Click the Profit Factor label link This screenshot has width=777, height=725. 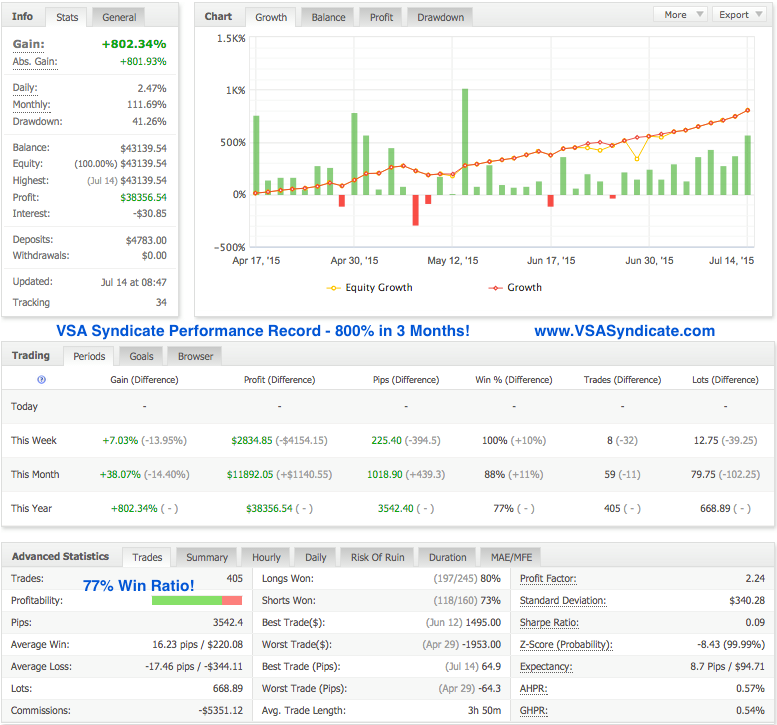[x=549, y=579]
